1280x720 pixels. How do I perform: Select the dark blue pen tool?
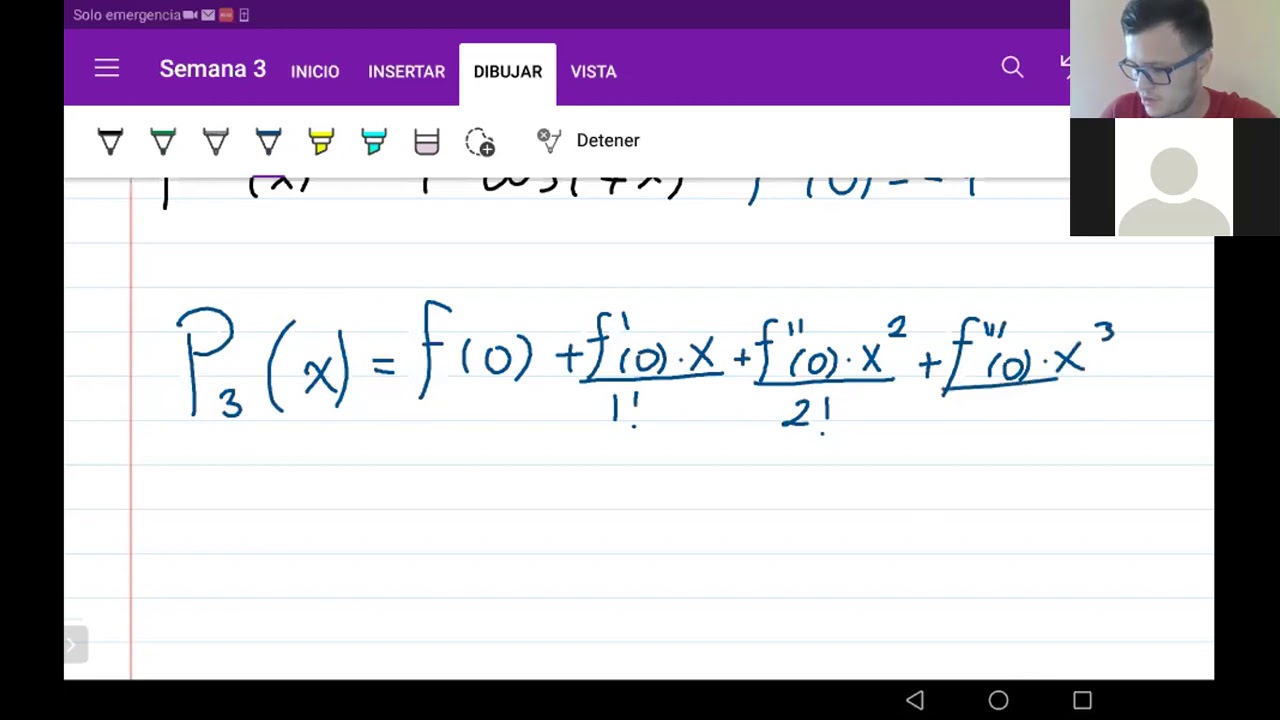tap(268, 141)
